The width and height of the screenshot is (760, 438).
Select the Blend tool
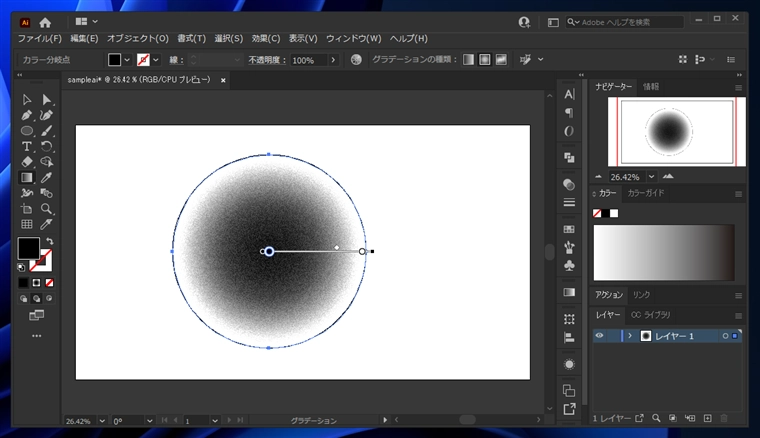coord(47,193)
